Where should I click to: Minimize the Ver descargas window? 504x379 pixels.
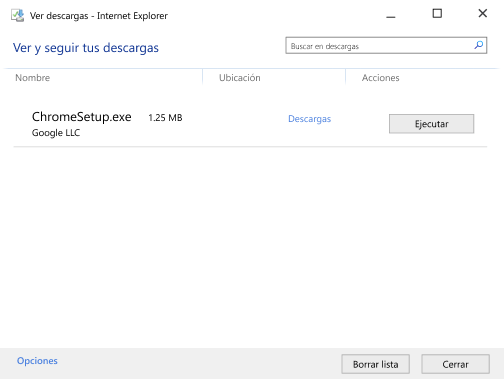pyautogui.click(x=391, y=14)
